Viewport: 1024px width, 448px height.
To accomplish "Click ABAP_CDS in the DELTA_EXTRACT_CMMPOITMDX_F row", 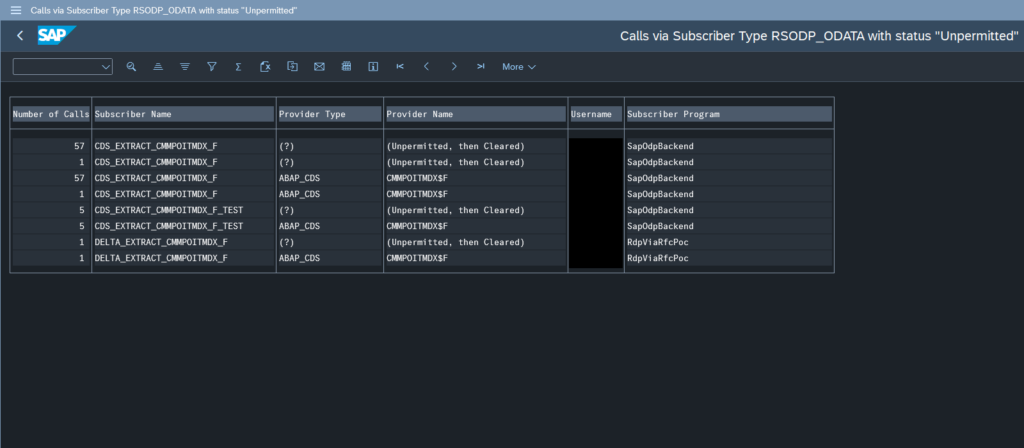I will tap(299, 258).
